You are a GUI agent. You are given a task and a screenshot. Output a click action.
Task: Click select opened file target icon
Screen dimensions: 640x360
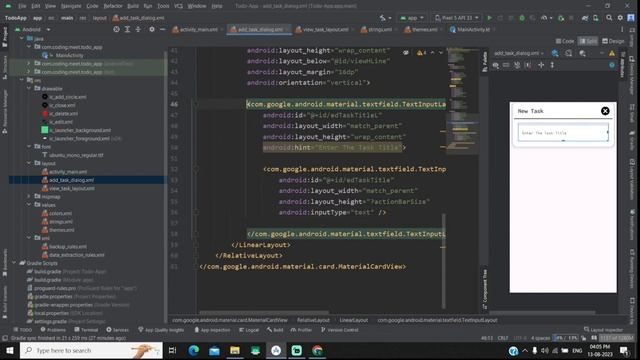click(x=116, y=29)
